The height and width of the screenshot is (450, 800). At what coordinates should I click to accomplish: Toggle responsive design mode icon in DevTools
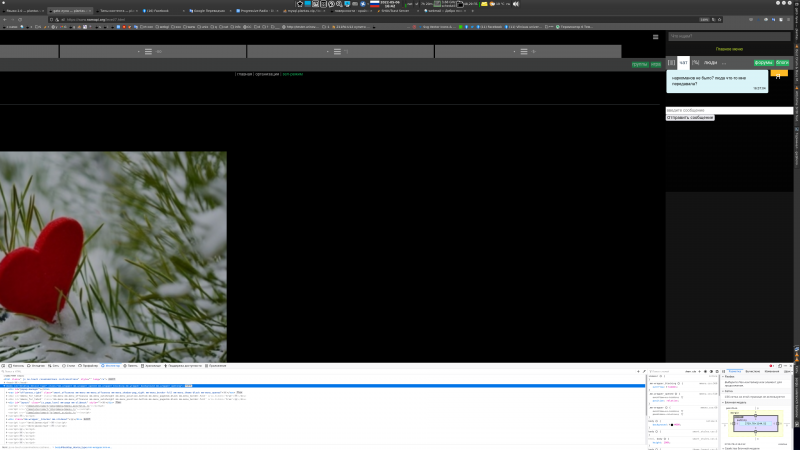(x=780, y=366)
